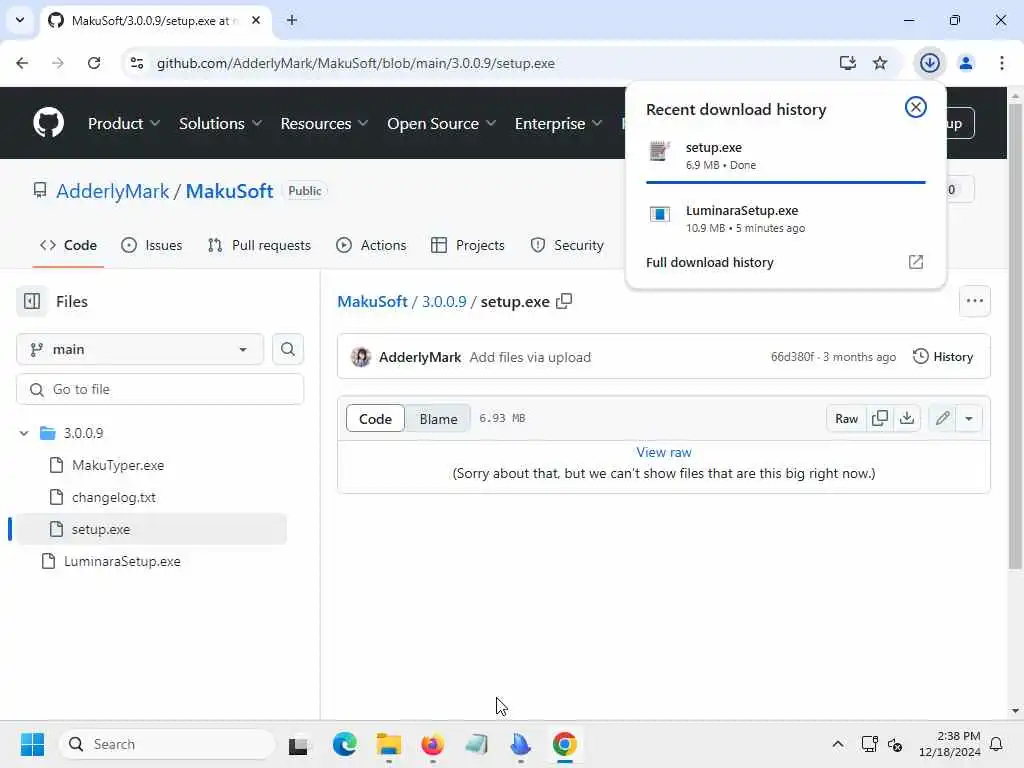Collapse the Files side panel icon
Viewport: 1024px width, 768px height.
(32, 301)
